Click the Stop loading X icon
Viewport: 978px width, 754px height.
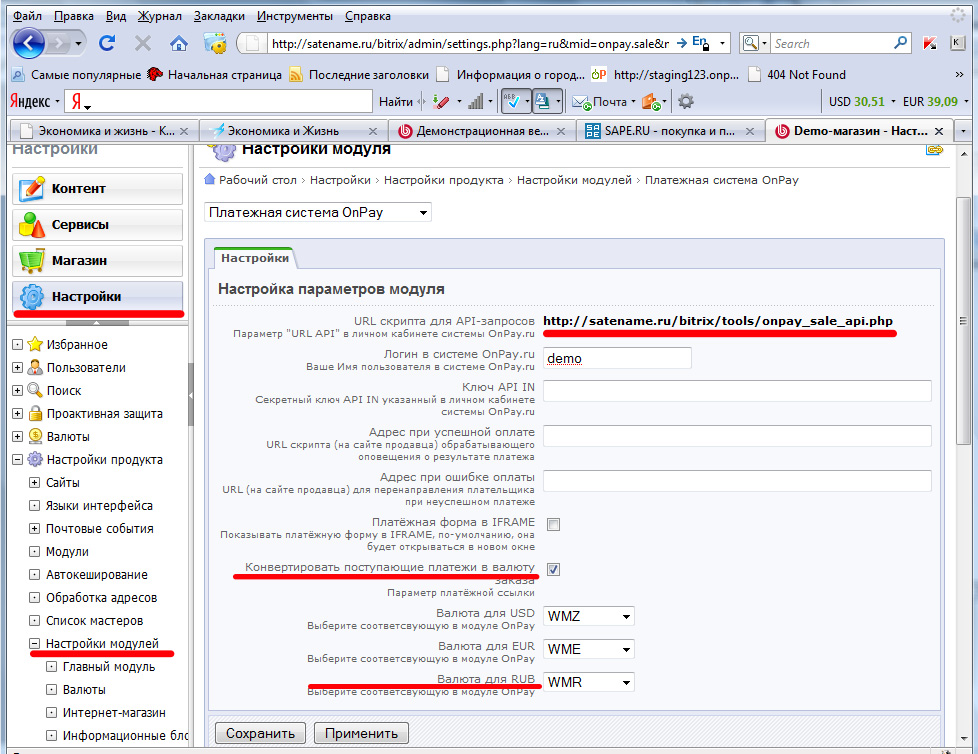click(x=143, y=43)
